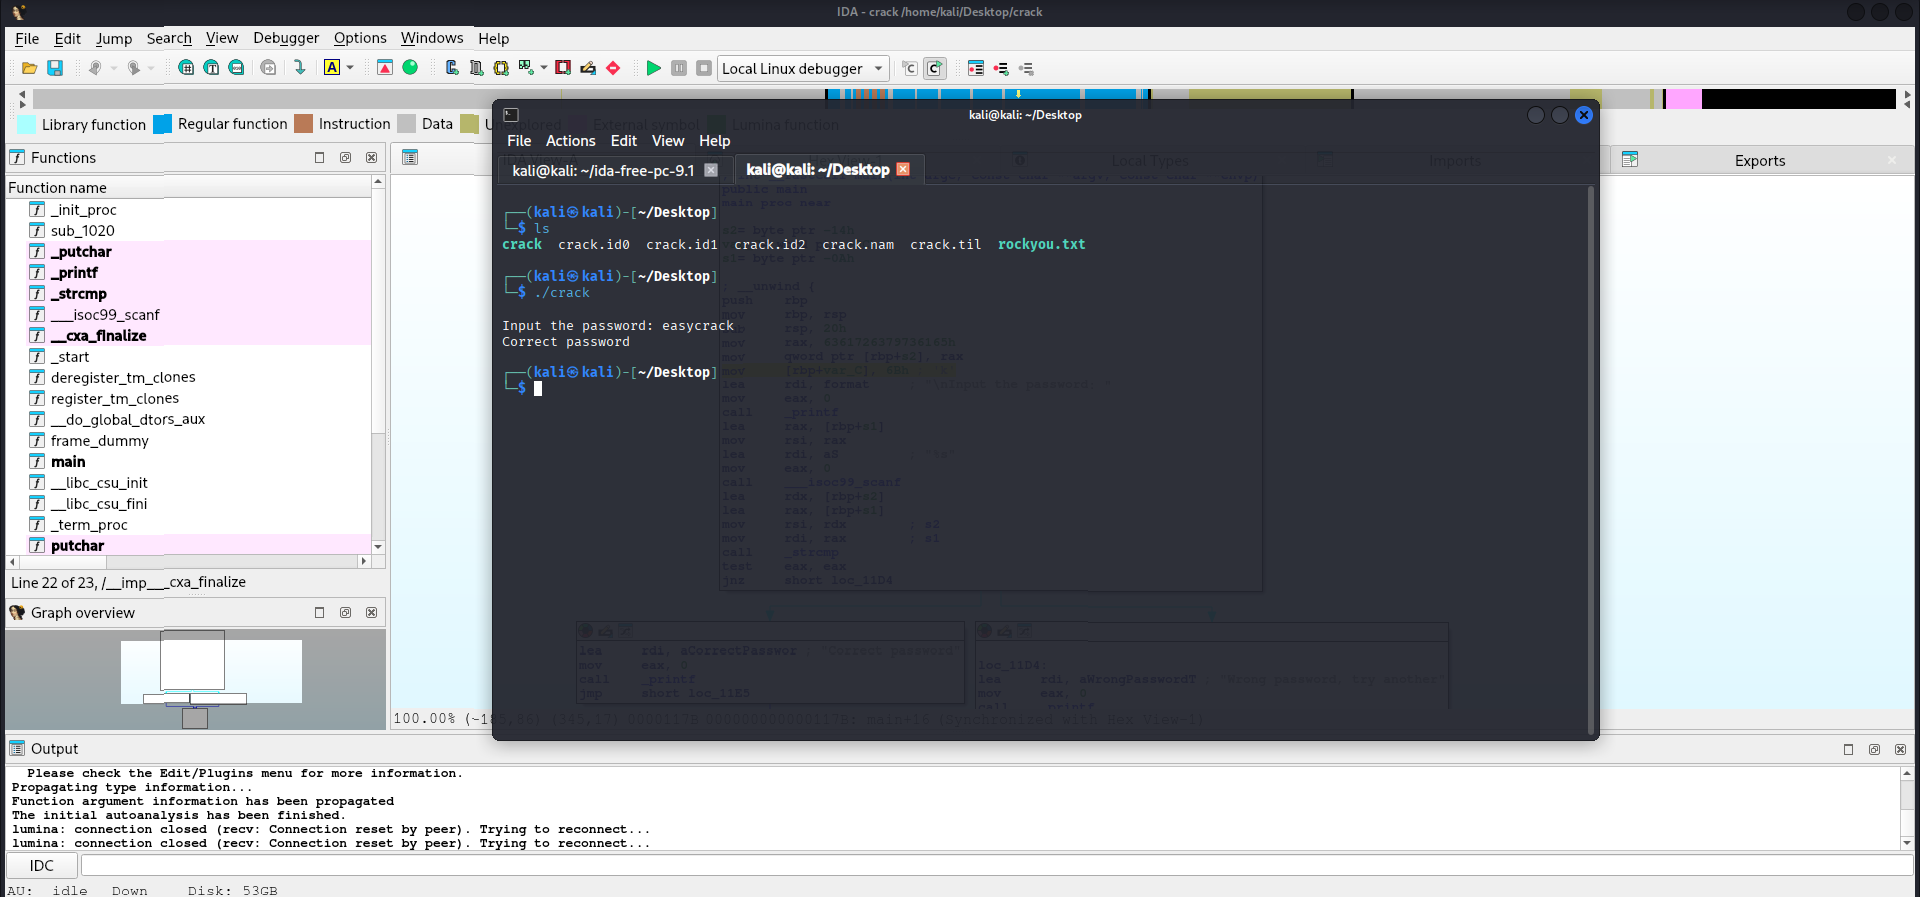The image size is (1920, 897).
Task: Close the Functions panel
Action: coord(371,157)
